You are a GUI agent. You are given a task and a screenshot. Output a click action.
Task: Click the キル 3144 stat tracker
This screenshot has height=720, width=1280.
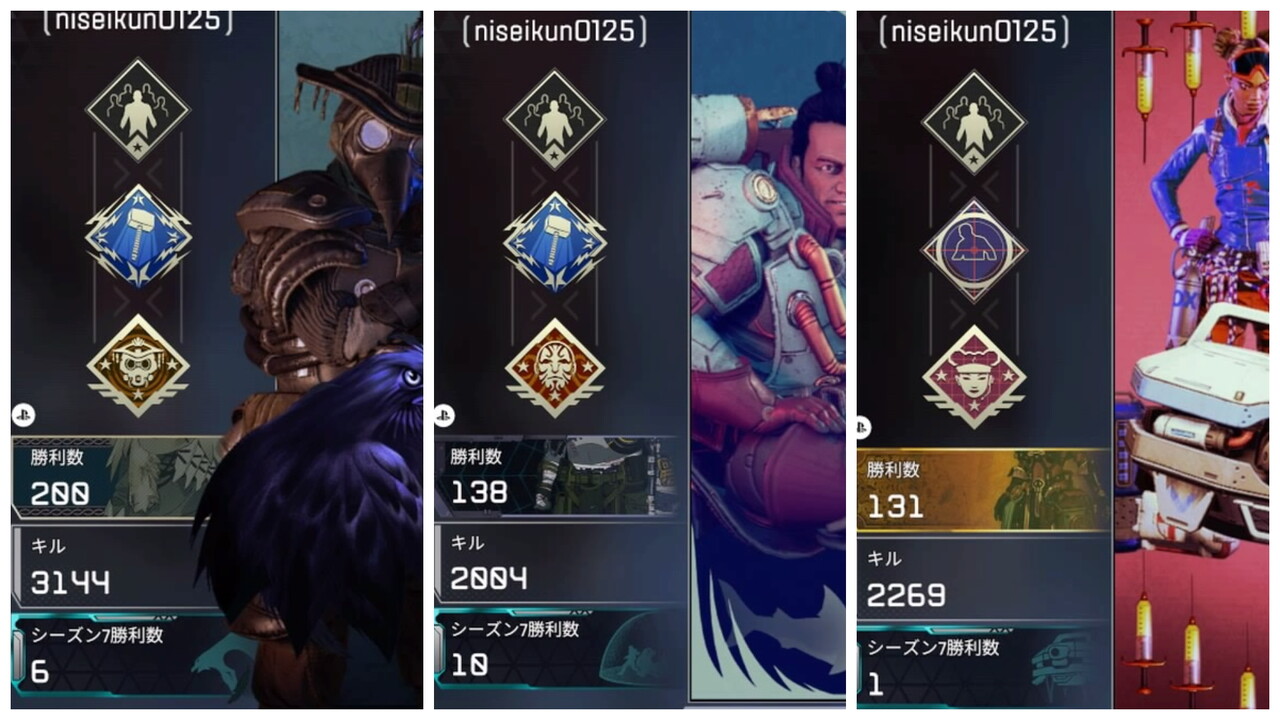click(117, 567)
